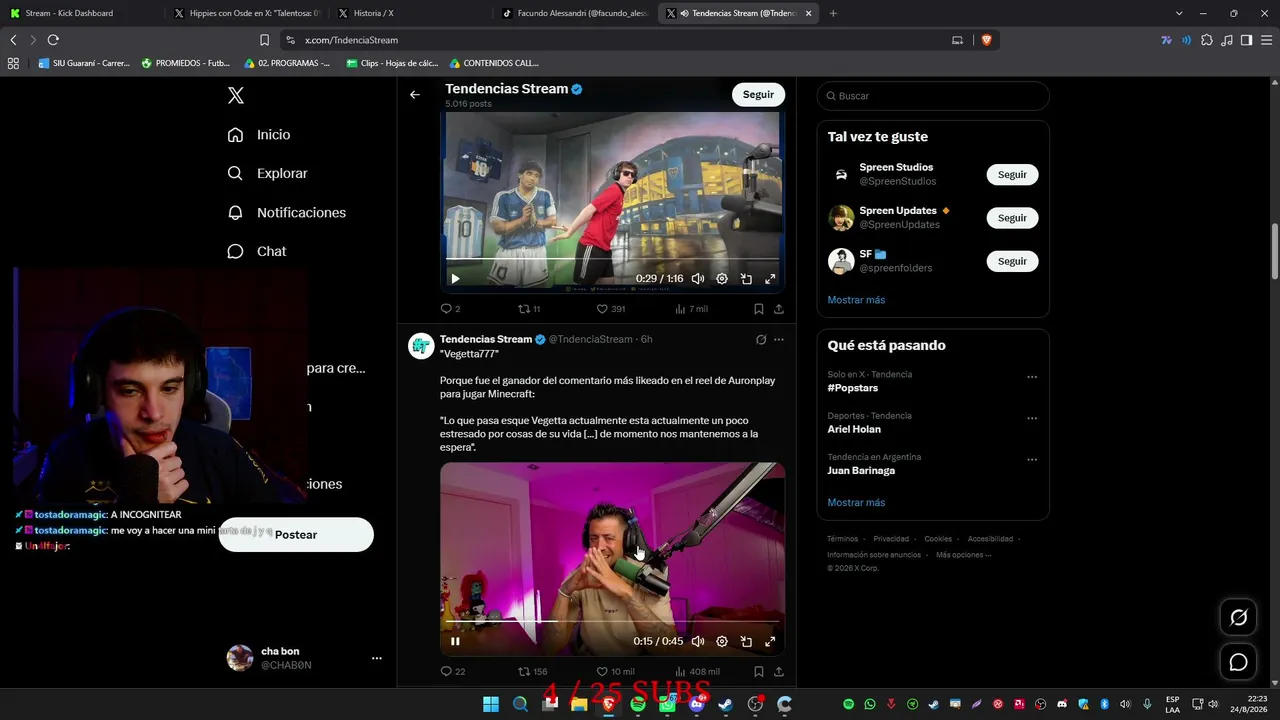Open the floating chat messages button
Viewport: 1280px width, 720px height.
tap(1238, 662)
